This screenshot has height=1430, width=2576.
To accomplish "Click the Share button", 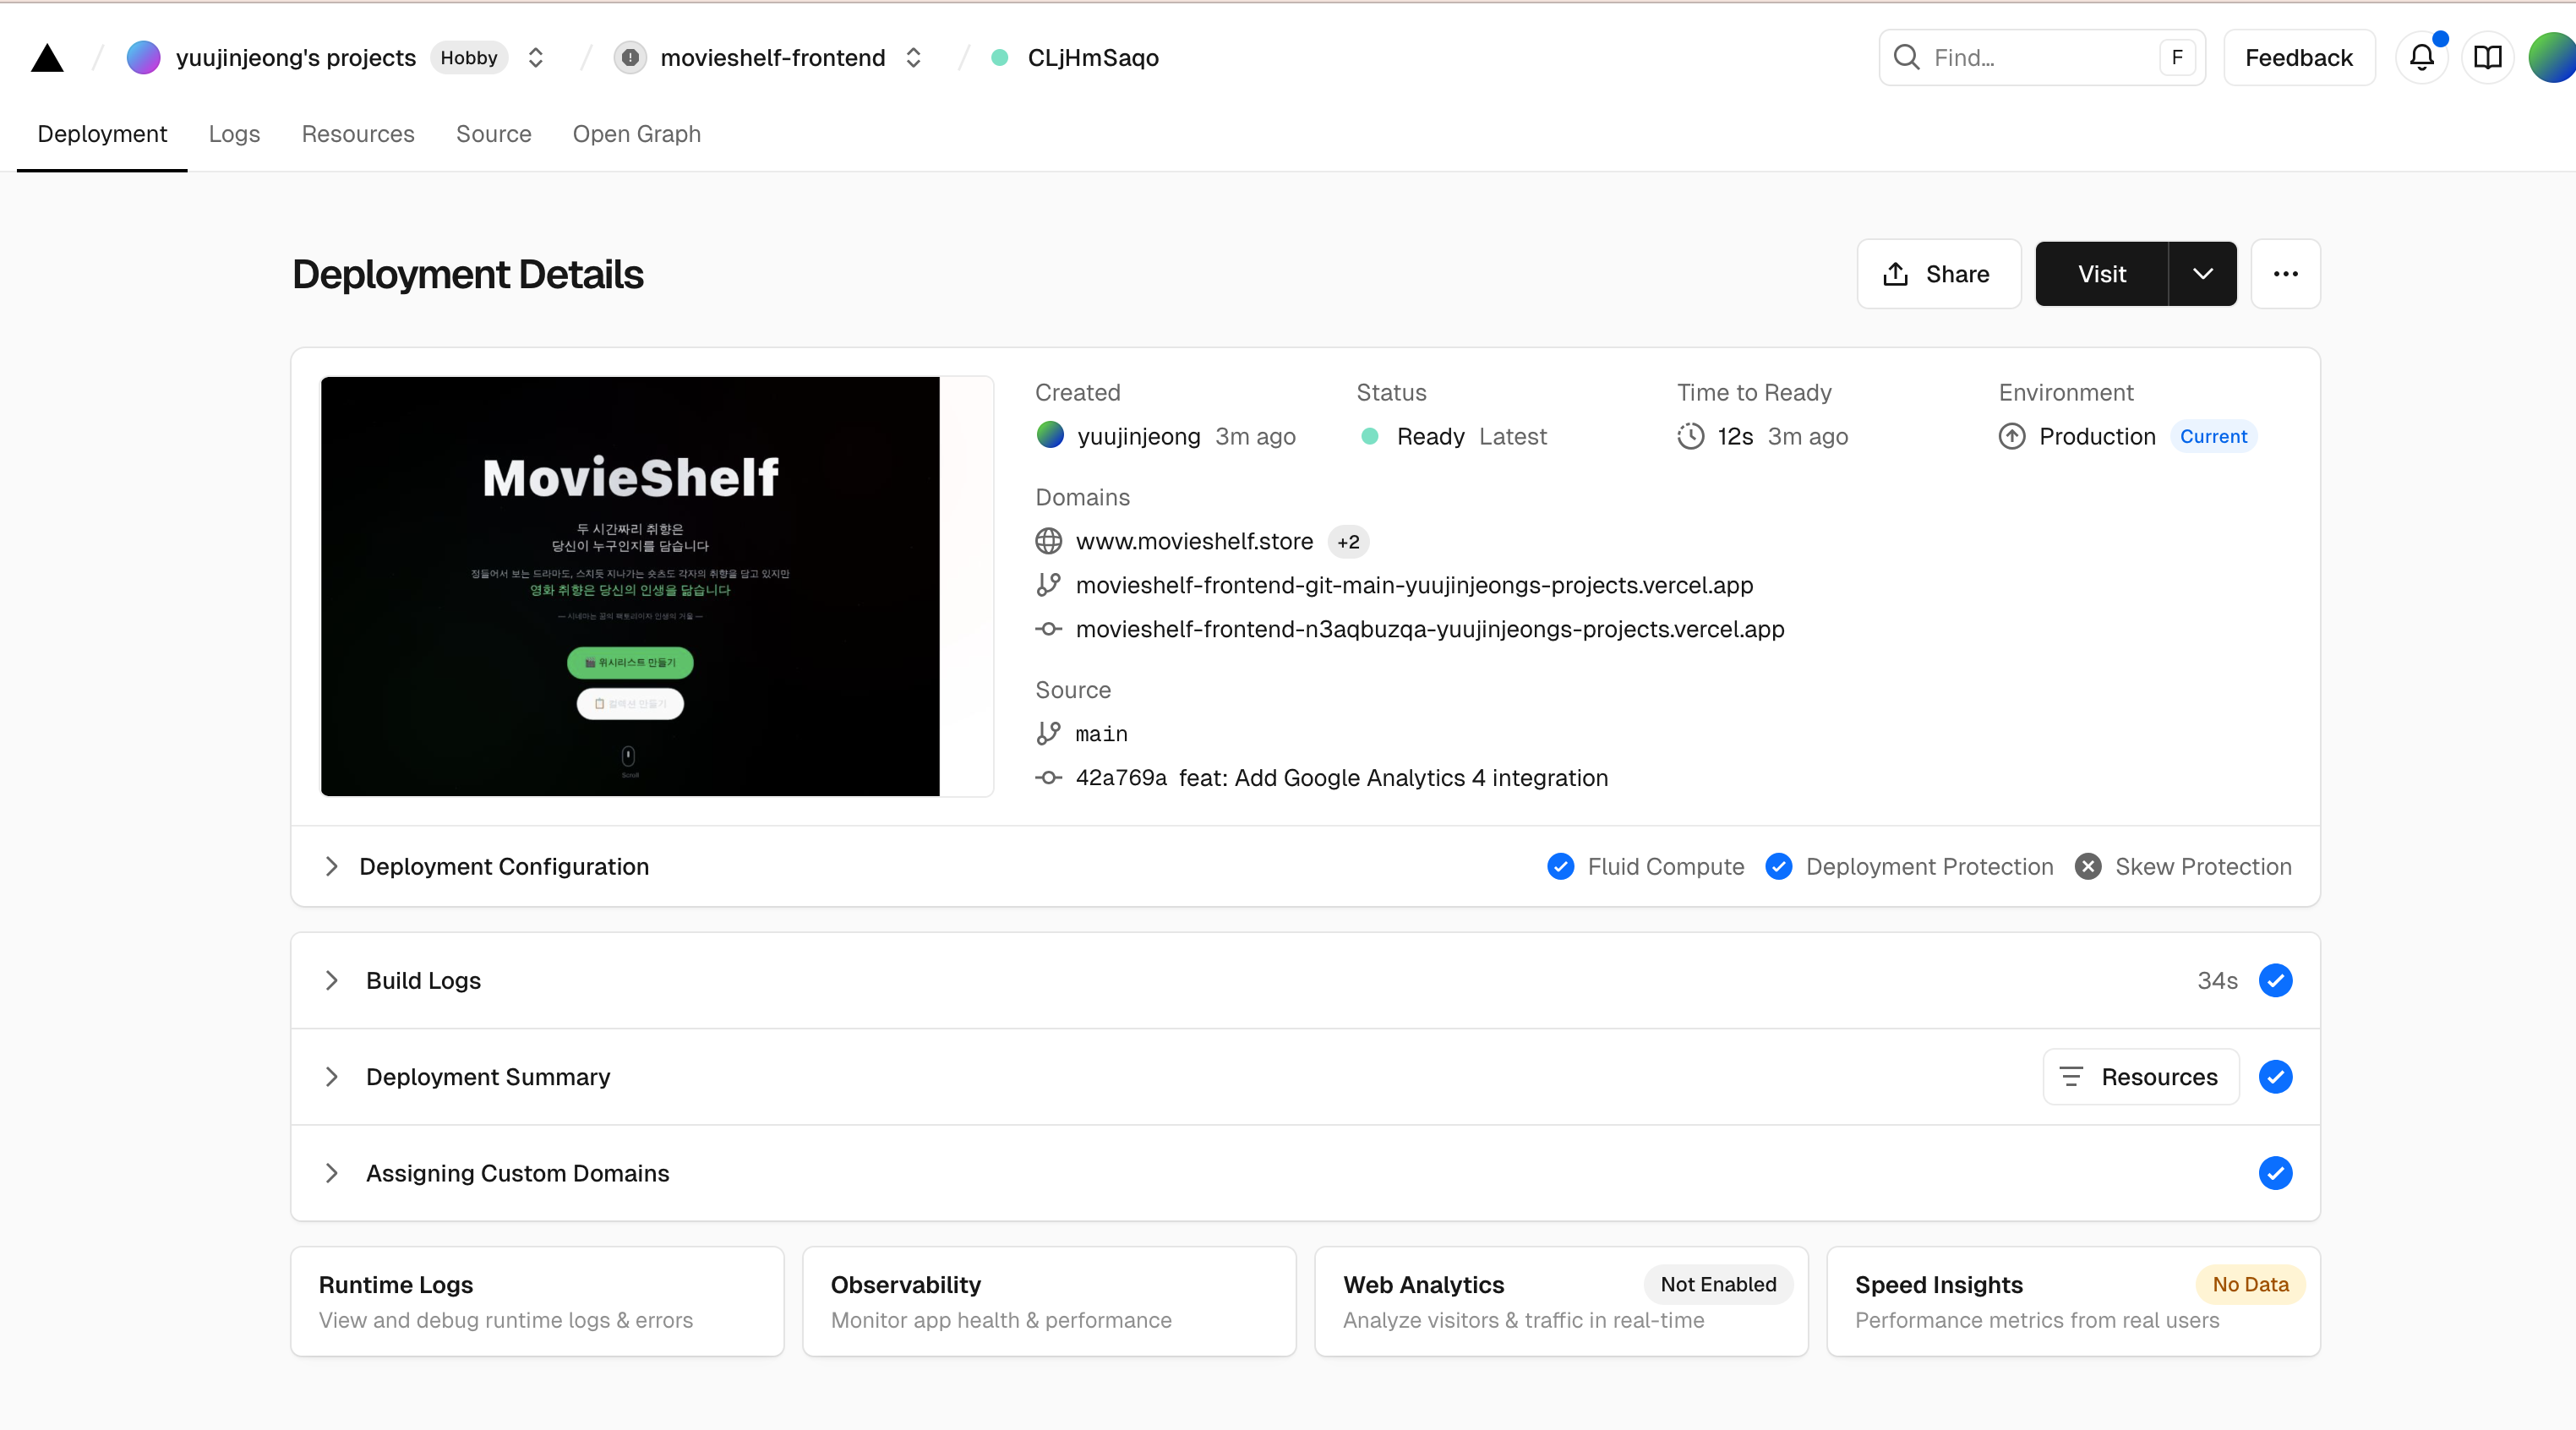I will click(1938, 274).
